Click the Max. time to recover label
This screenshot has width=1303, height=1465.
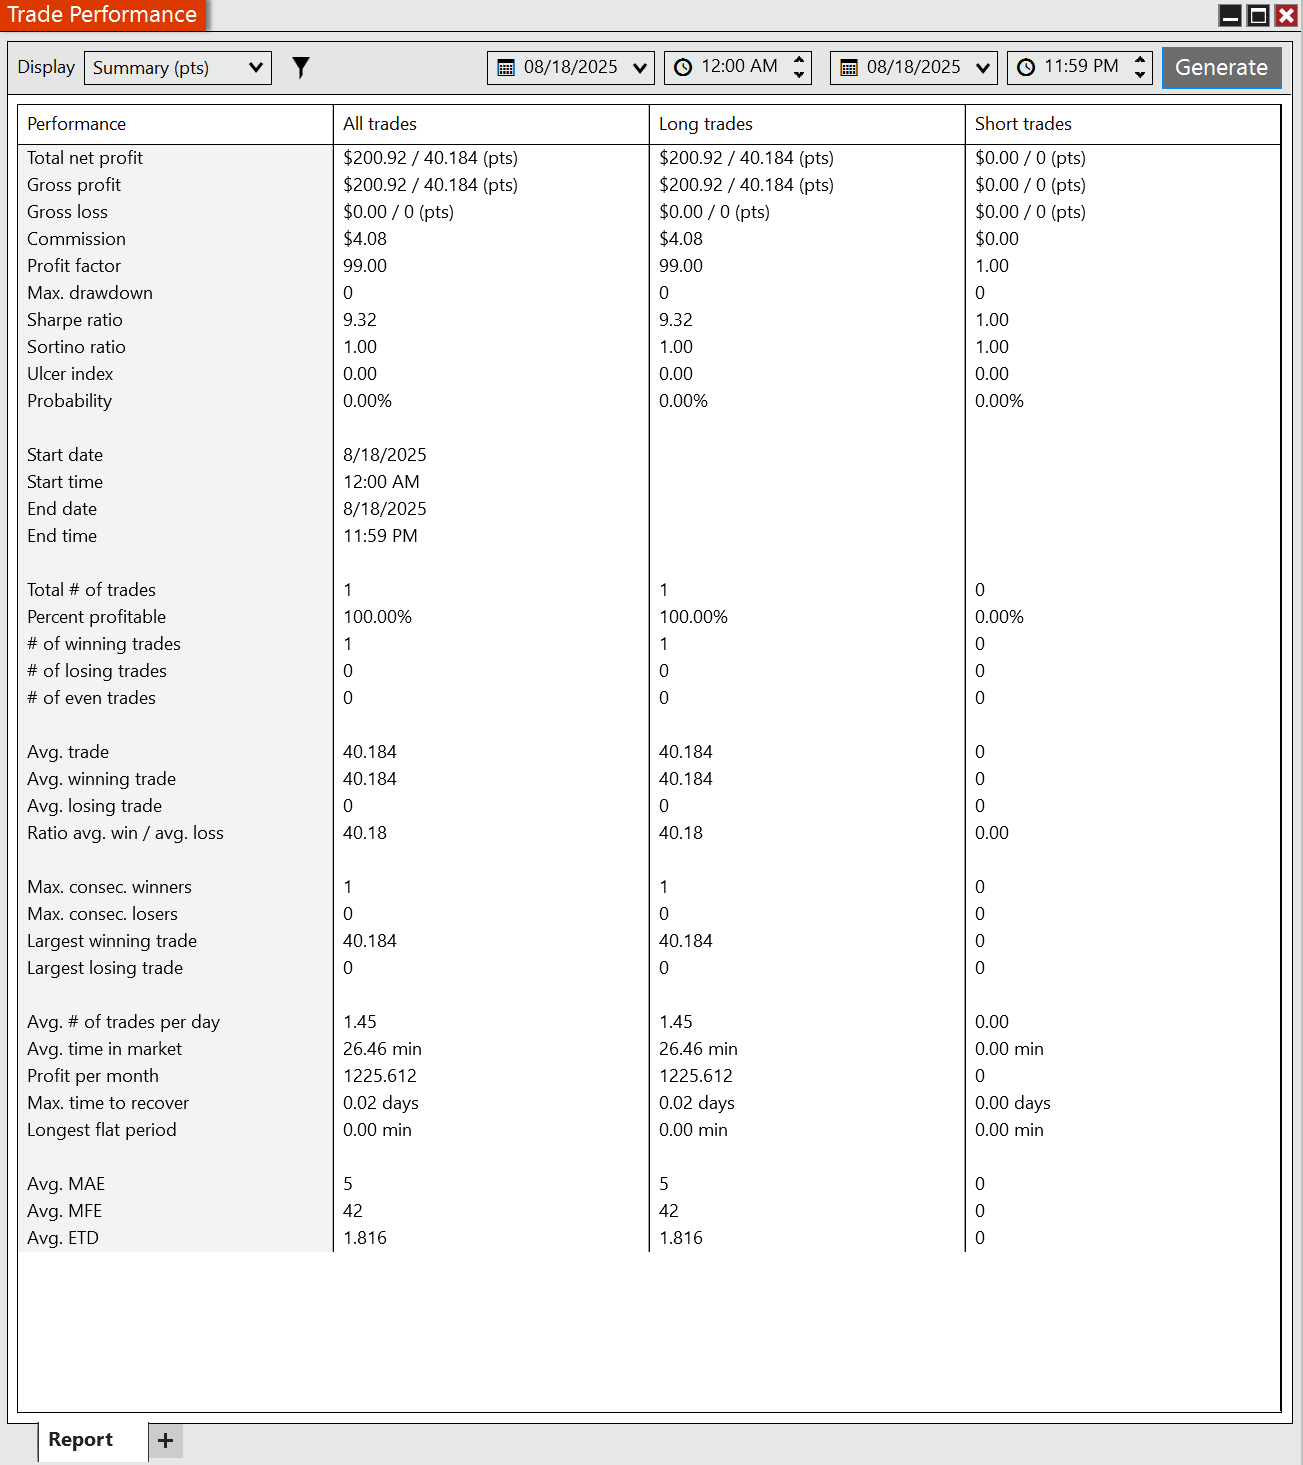[108, 1103]
